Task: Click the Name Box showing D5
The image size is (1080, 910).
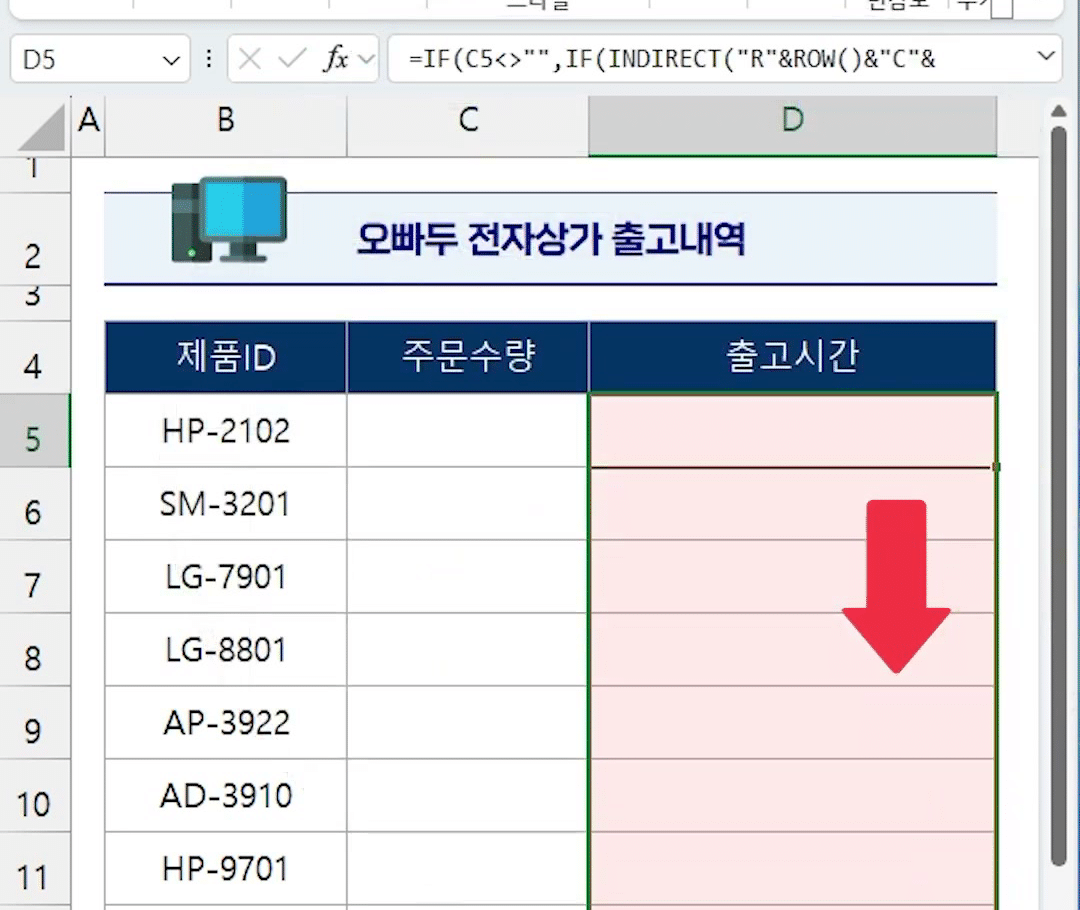Action: (100, 59)
